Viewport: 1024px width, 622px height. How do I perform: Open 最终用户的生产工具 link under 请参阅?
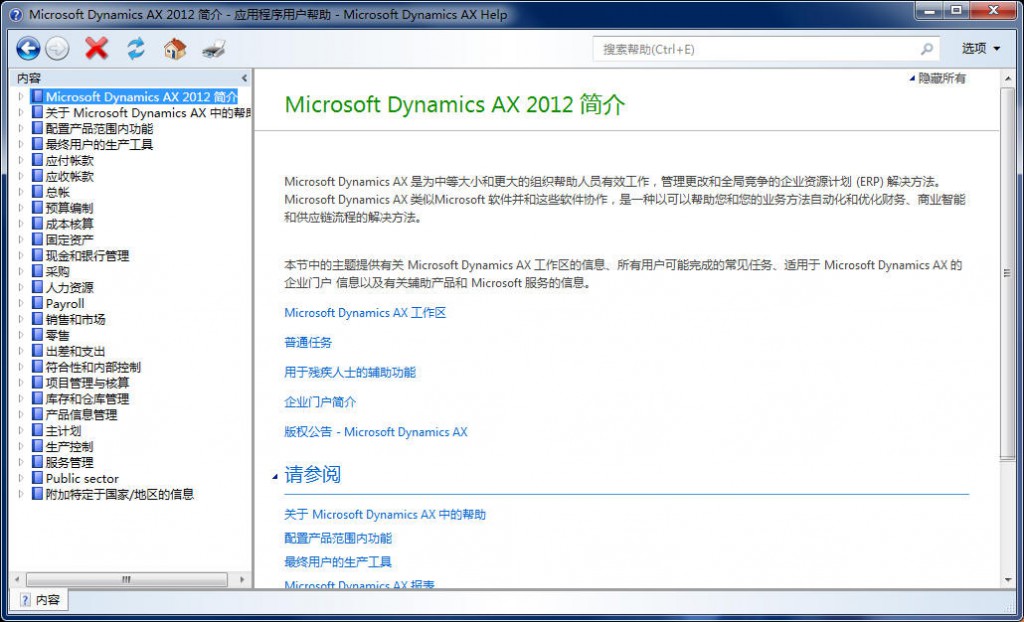pyautogui.click(x=338, y=562)
